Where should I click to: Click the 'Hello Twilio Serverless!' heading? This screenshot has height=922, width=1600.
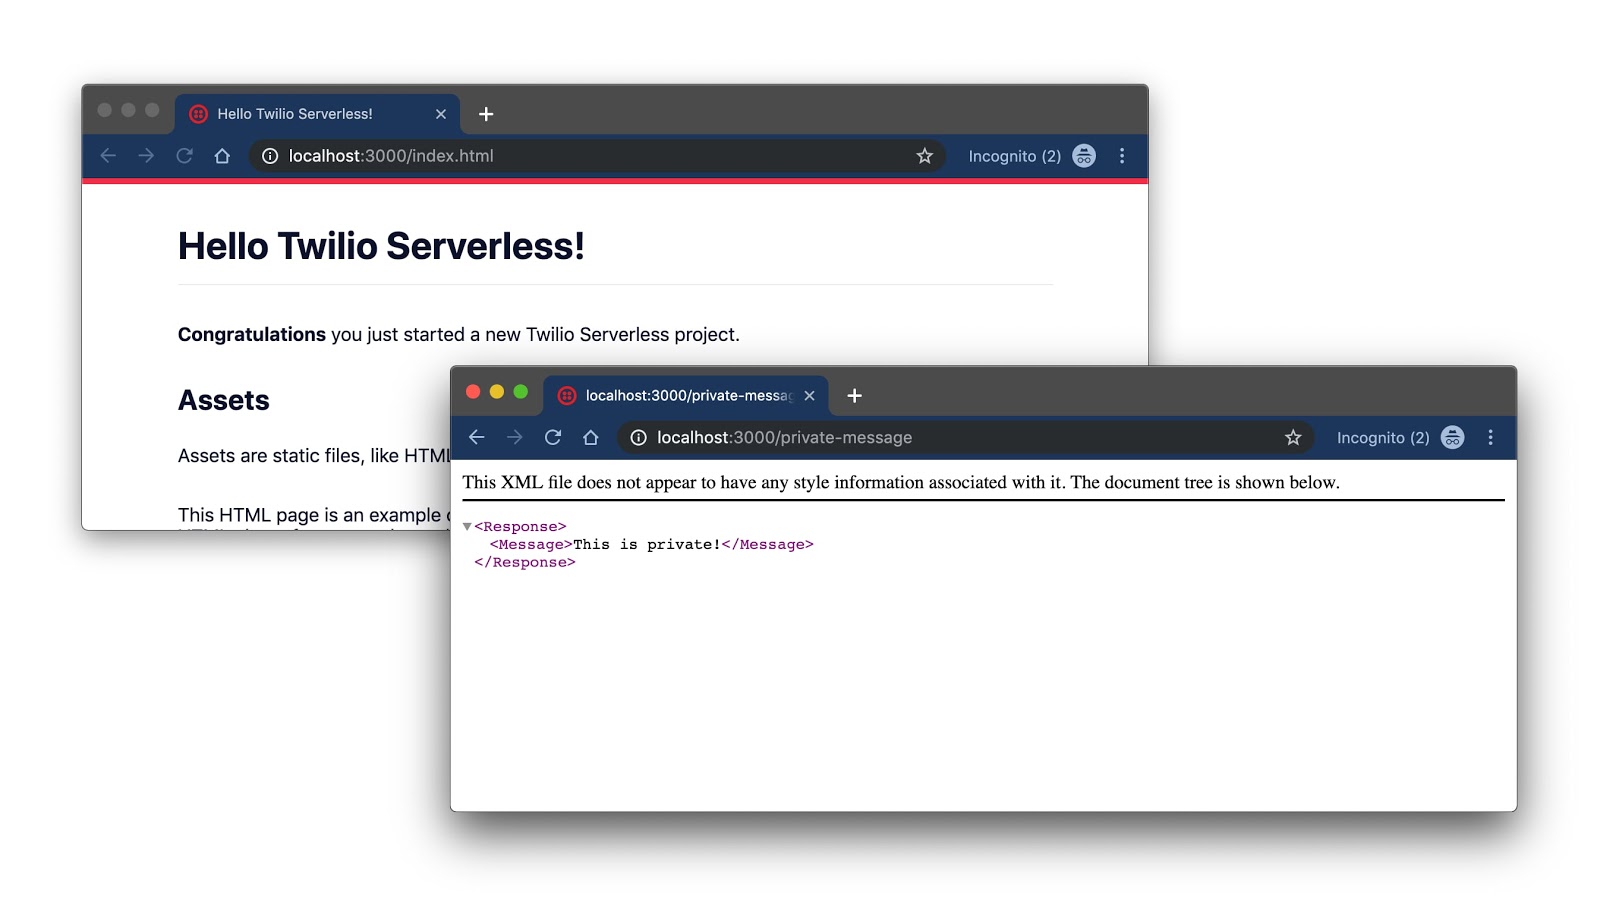(381, 246)
